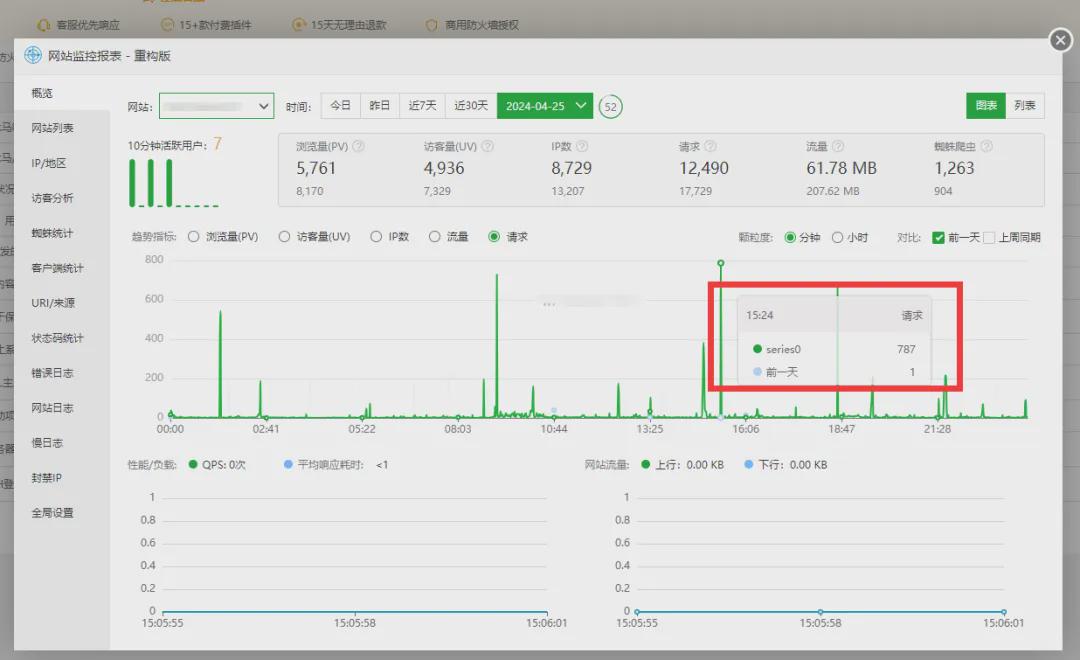Screen dimensions: 1080x660
Task: Click the help icon next to 流量 stat
Action: [x=838, y=146]
